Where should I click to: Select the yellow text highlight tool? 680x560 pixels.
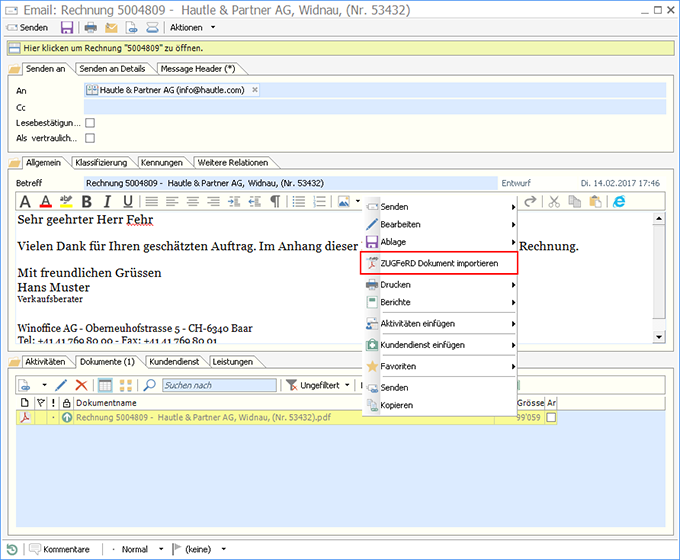click(x=66, y=202)
